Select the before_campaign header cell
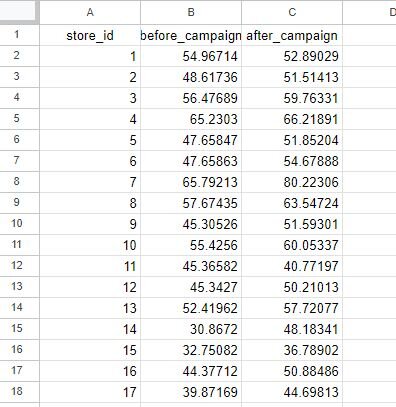Screen dimensions: 396x407 click(191, 35)
